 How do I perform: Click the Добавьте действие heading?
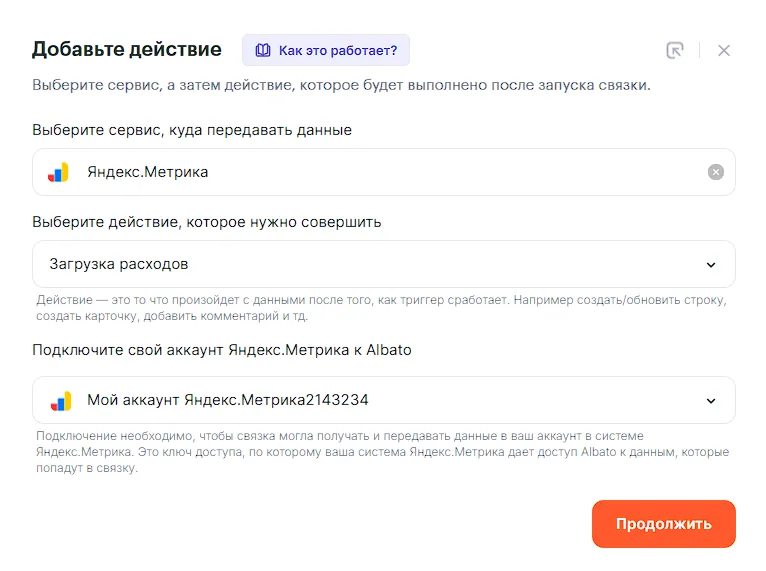point(127,49)
